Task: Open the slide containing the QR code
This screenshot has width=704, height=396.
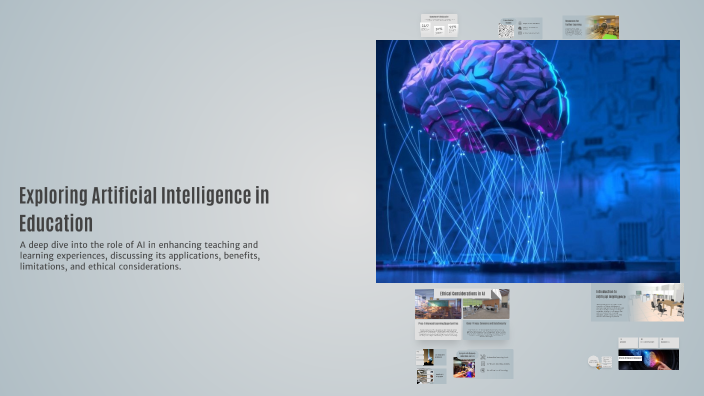Action: [520, 28]
